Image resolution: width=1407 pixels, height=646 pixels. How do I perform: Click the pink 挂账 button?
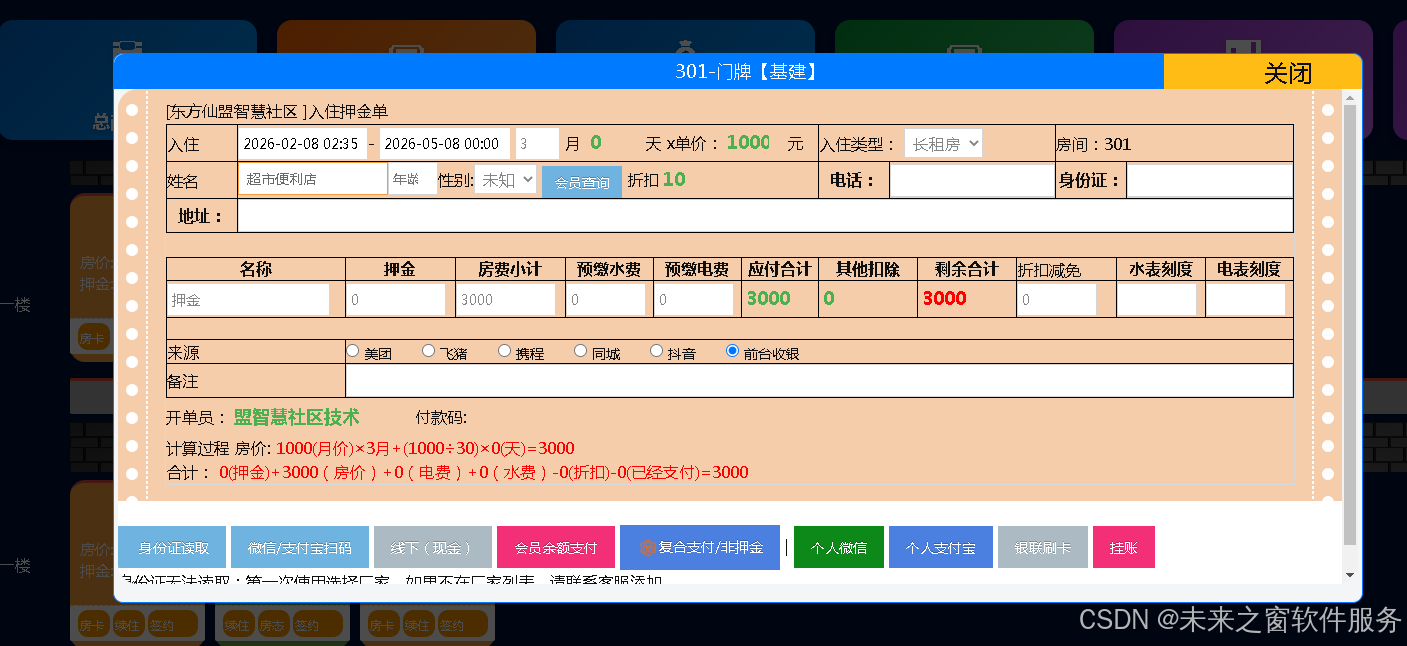[1123, 548]
